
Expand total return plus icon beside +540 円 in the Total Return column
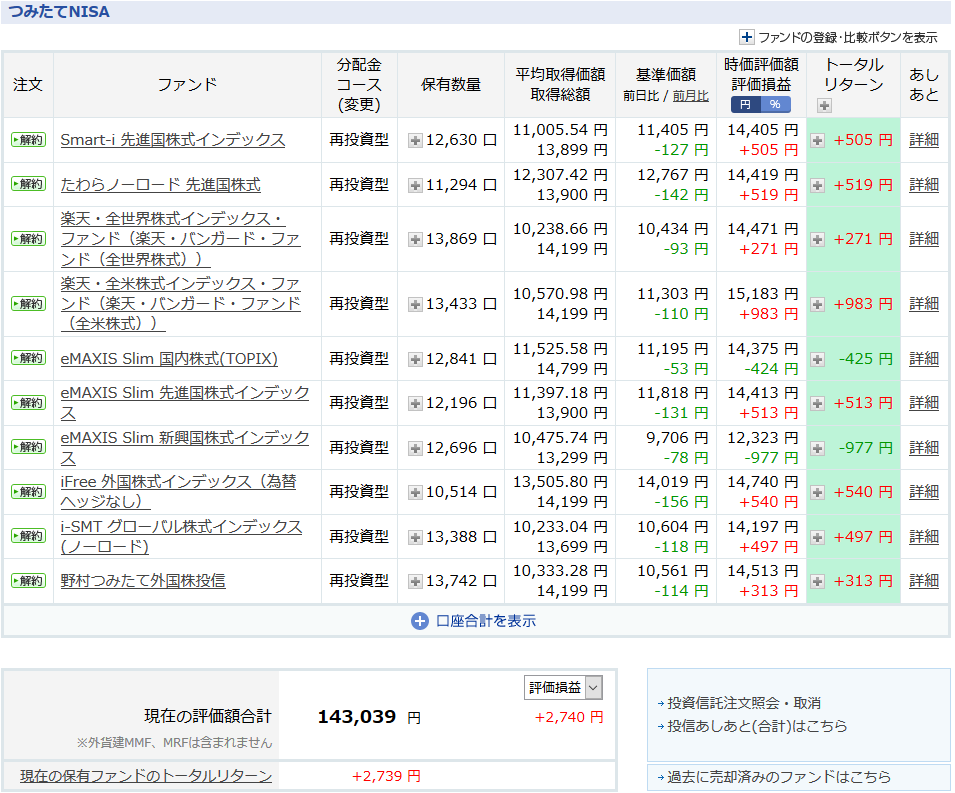[817, 492]
